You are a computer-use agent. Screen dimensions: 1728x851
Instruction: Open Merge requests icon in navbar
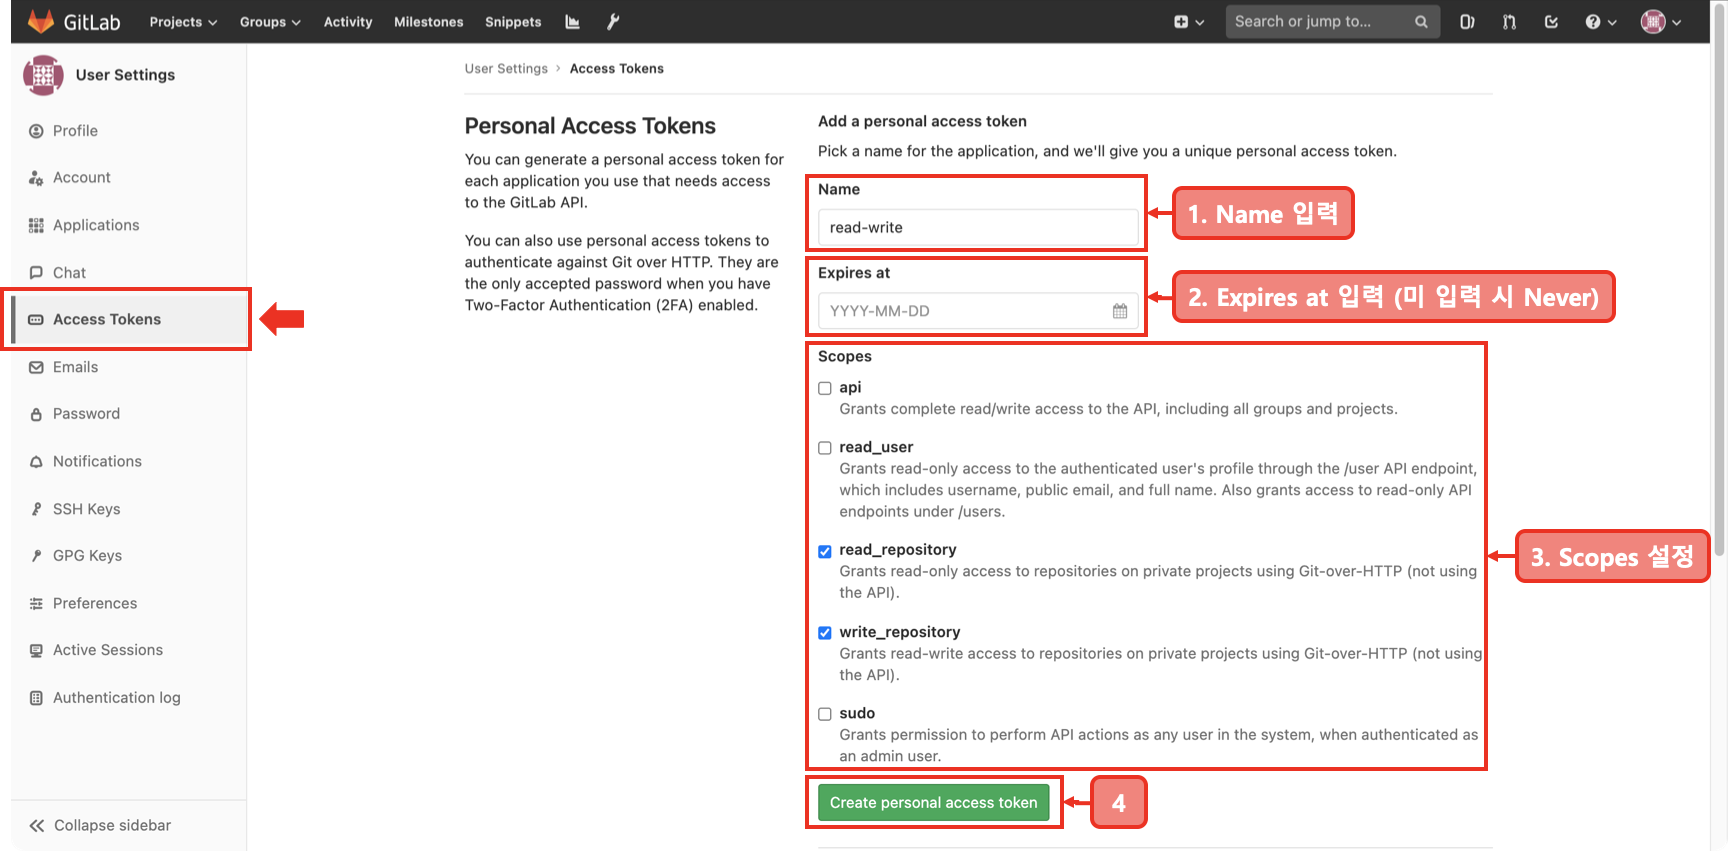(x=1509, y=22)
